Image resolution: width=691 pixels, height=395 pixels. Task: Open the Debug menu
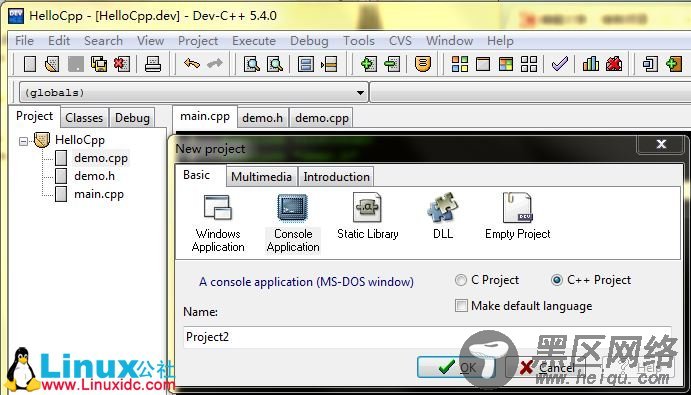[x=309, y=41]
